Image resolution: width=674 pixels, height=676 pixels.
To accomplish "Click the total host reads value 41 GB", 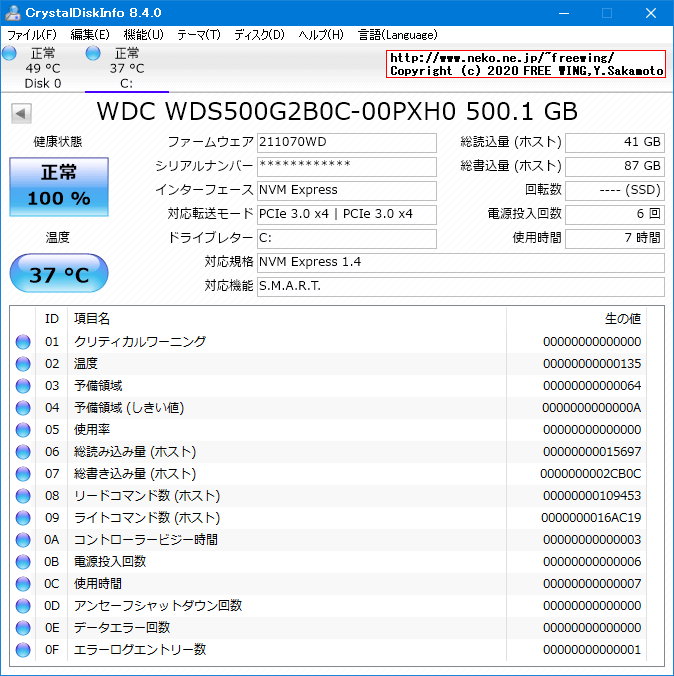I will tap(614, 143).
